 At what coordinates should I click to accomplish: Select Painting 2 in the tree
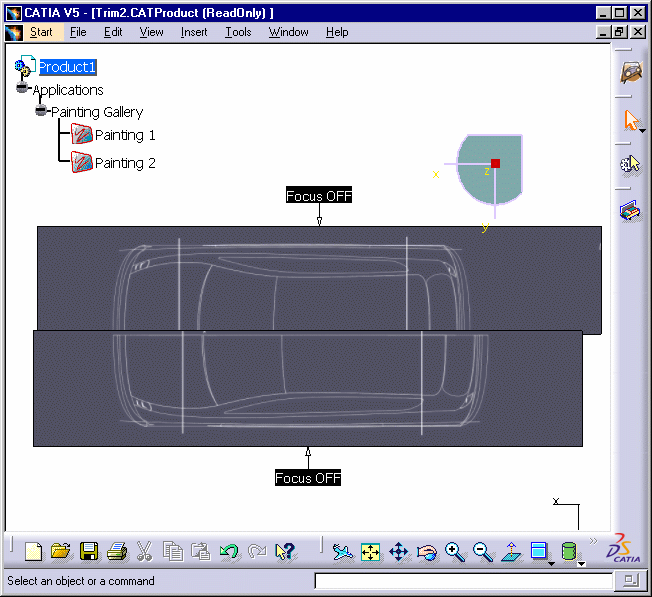click(x=125, y=163)
